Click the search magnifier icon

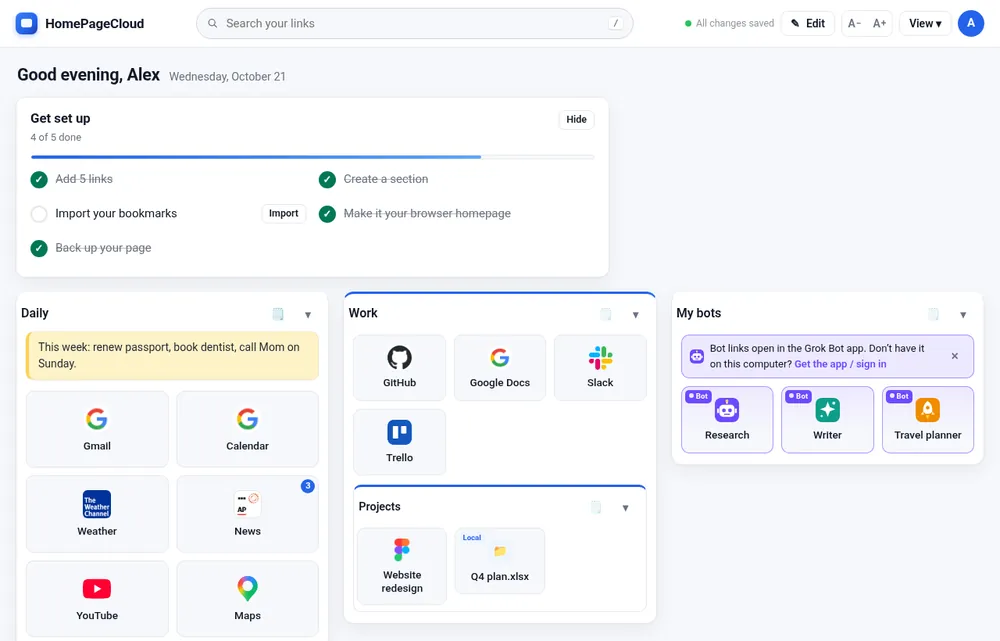[x=212, y=24]
